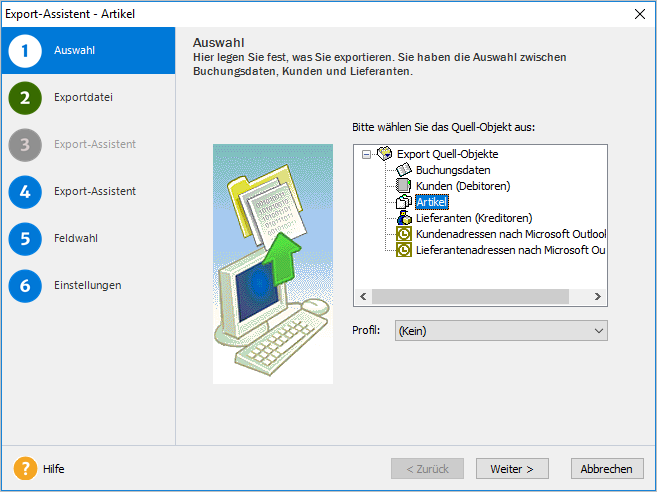The height and width of the screenshot is (492, 657).
Task: Click the Lieferantenadressen Outlook clock icon
Action: [404, 250]
